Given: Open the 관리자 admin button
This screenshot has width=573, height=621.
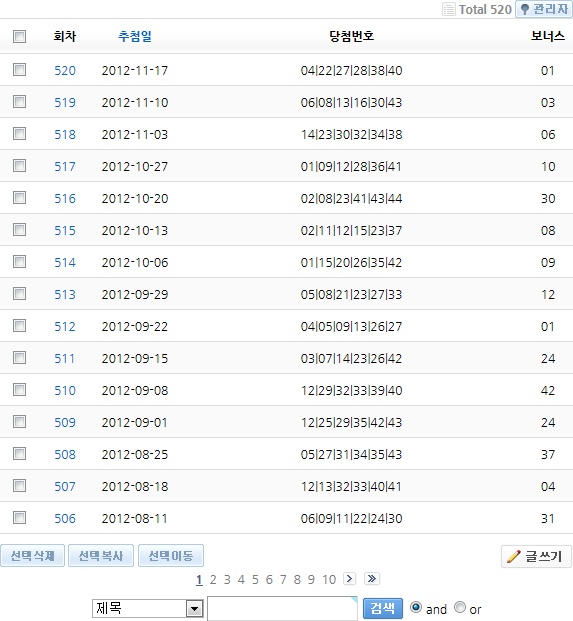Looking at the screenshot, I should click(544, 9).
